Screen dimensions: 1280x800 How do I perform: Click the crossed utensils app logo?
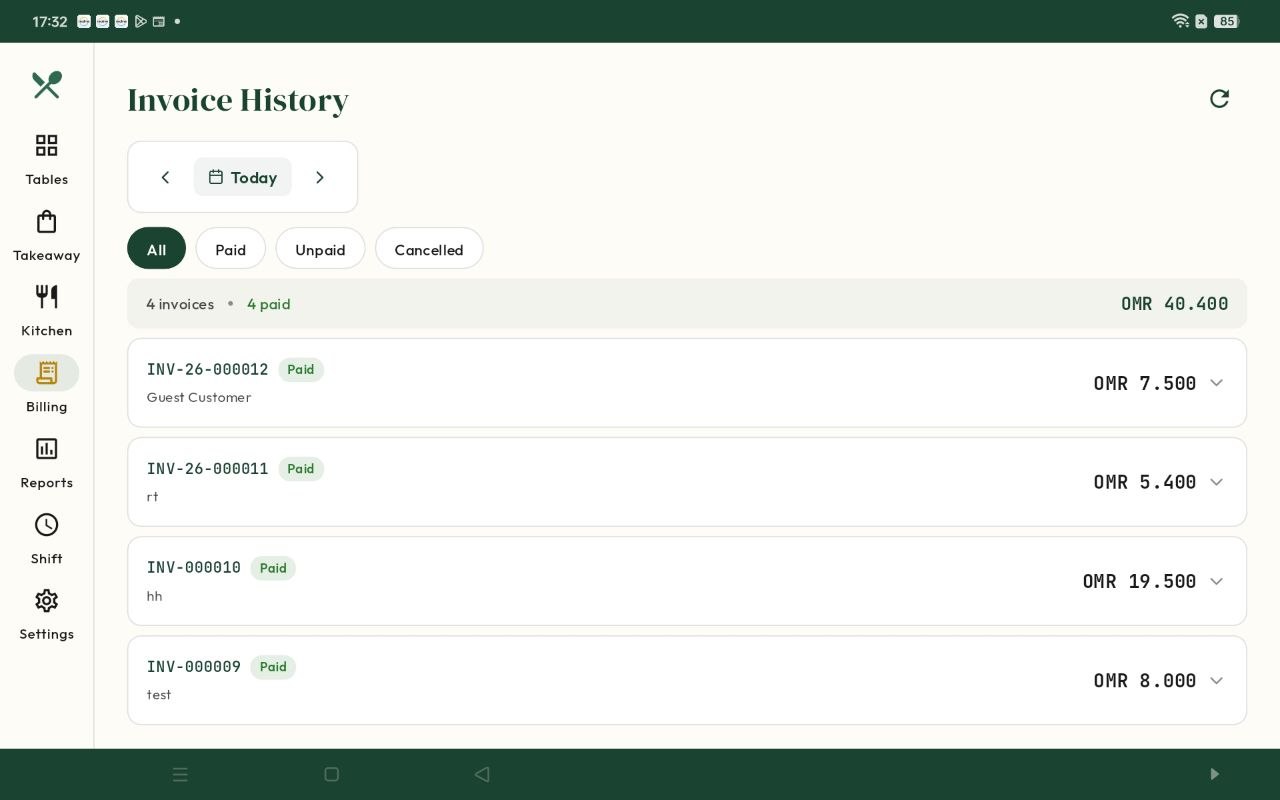tap(46, 86)
